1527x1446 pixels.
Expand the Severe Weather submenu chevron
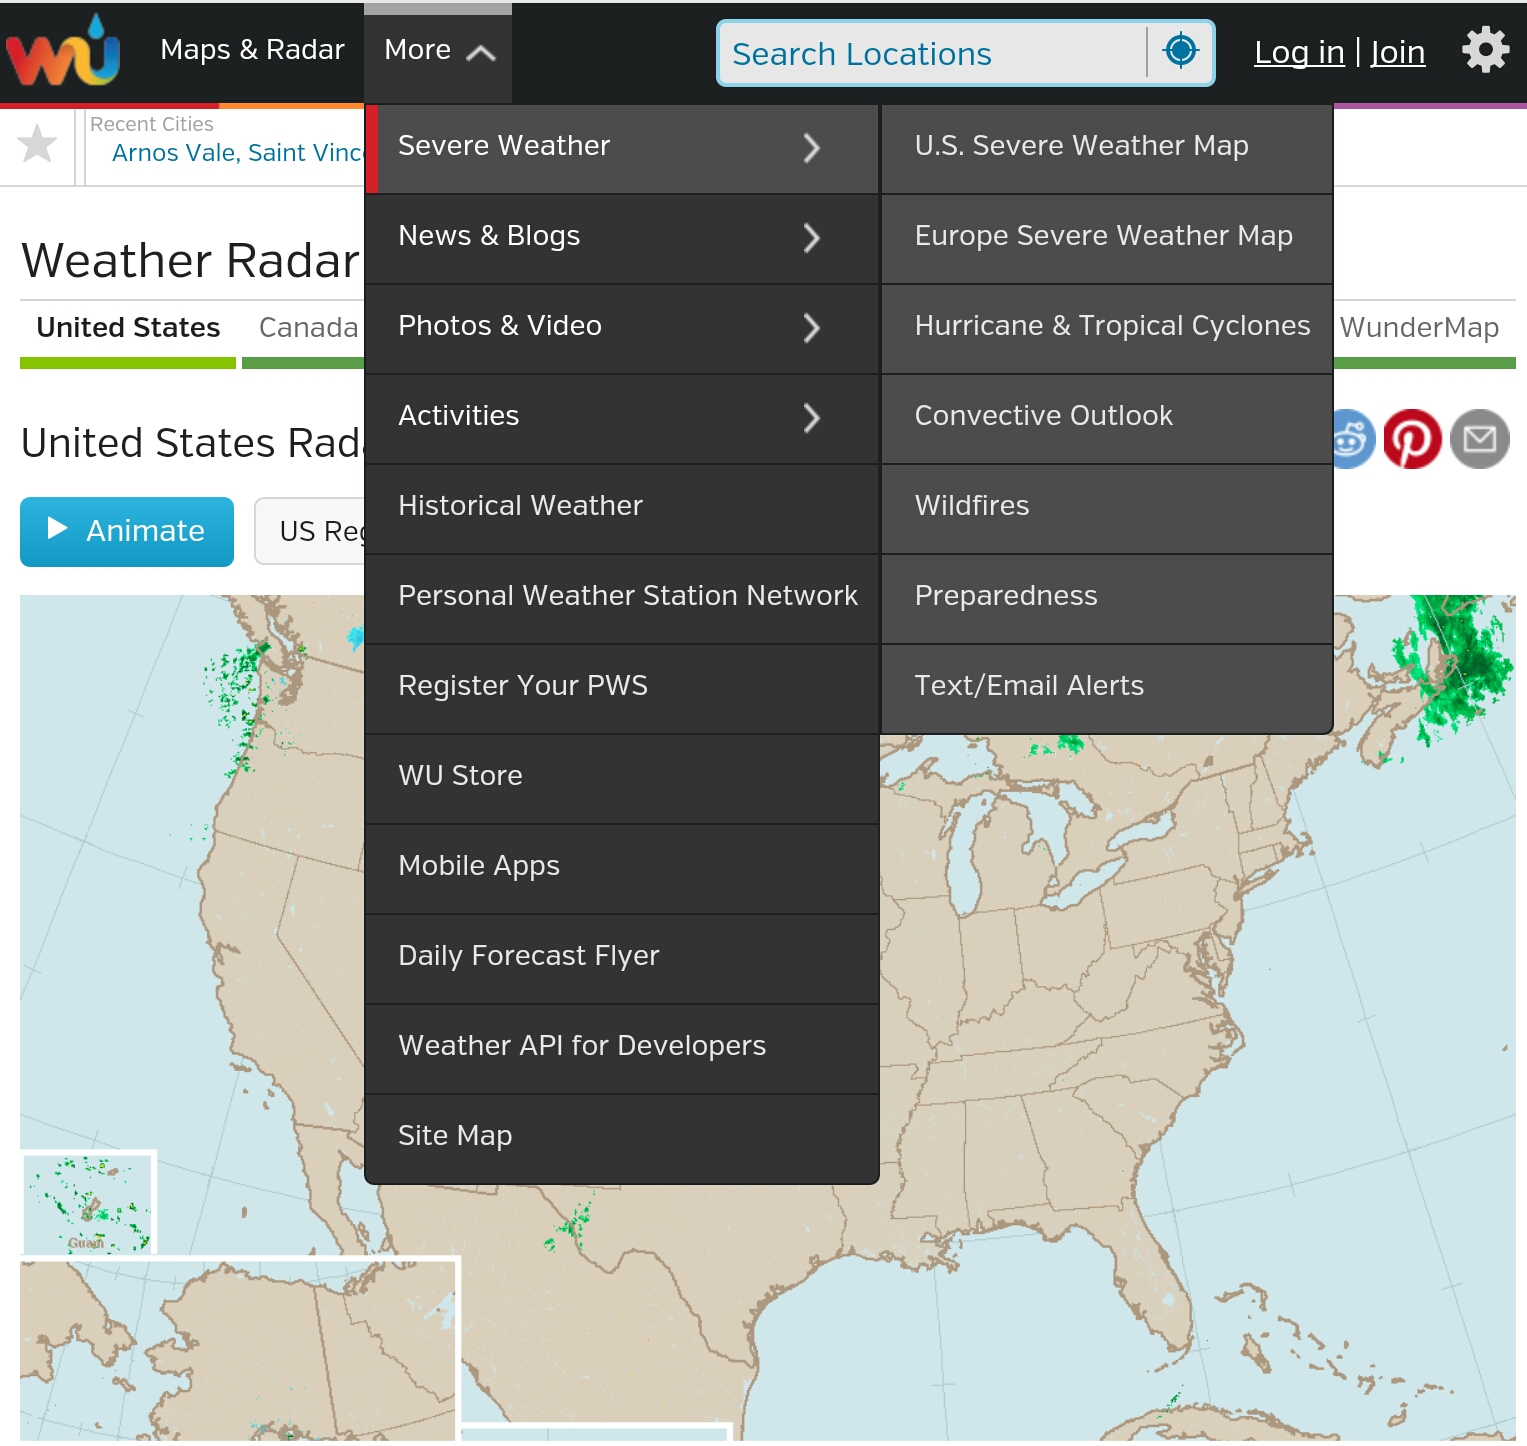click(812, 148)
